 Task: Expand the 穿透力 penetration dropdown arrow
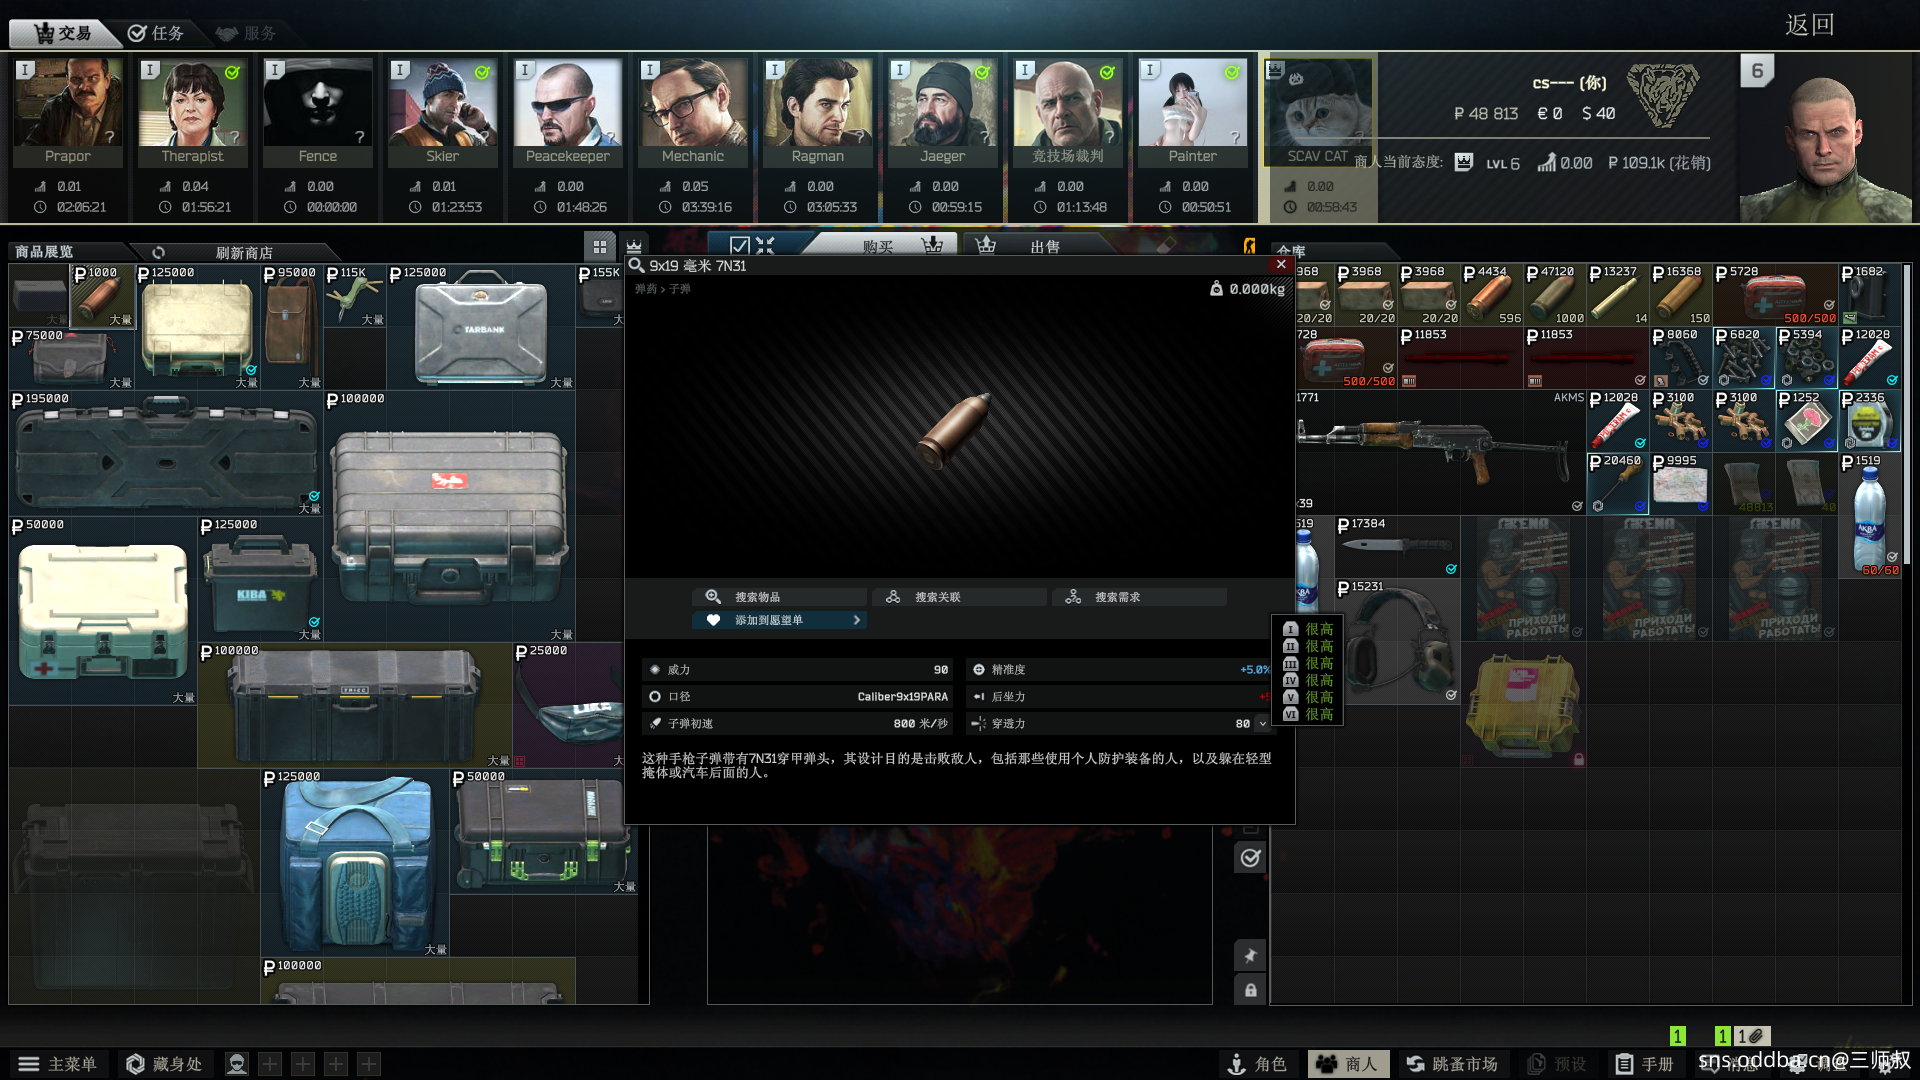[x=1263, y=723]
